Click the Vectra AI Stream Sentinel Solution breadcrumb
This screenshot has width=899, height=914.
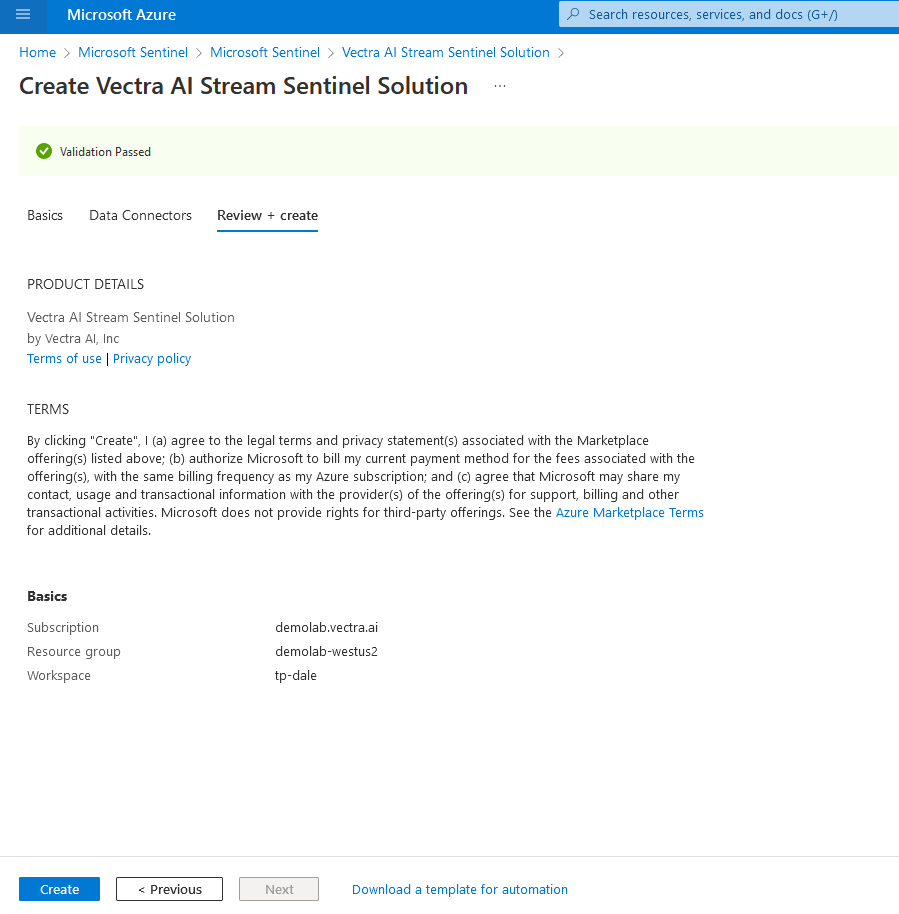[446, 52]
